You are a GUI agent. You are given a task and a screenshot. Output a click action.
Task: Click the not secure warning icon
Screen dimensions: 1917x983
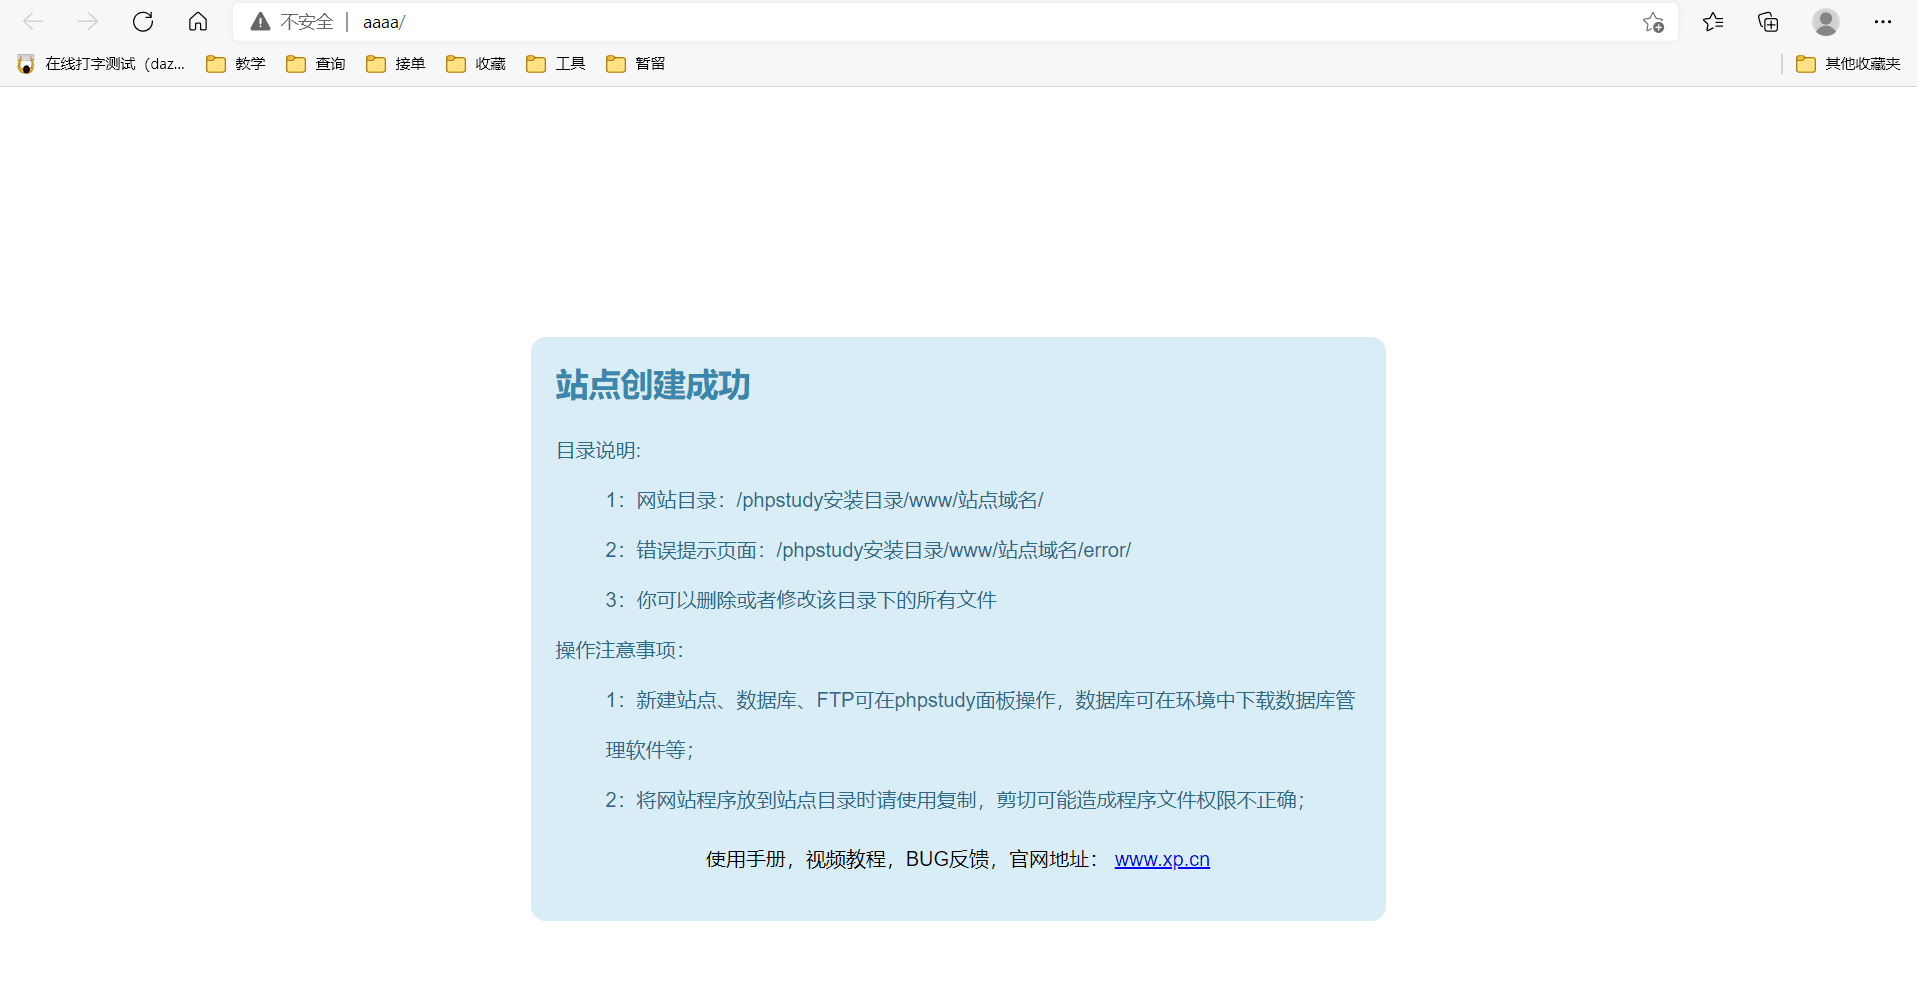pyautogui.click(x=260, y=22)
